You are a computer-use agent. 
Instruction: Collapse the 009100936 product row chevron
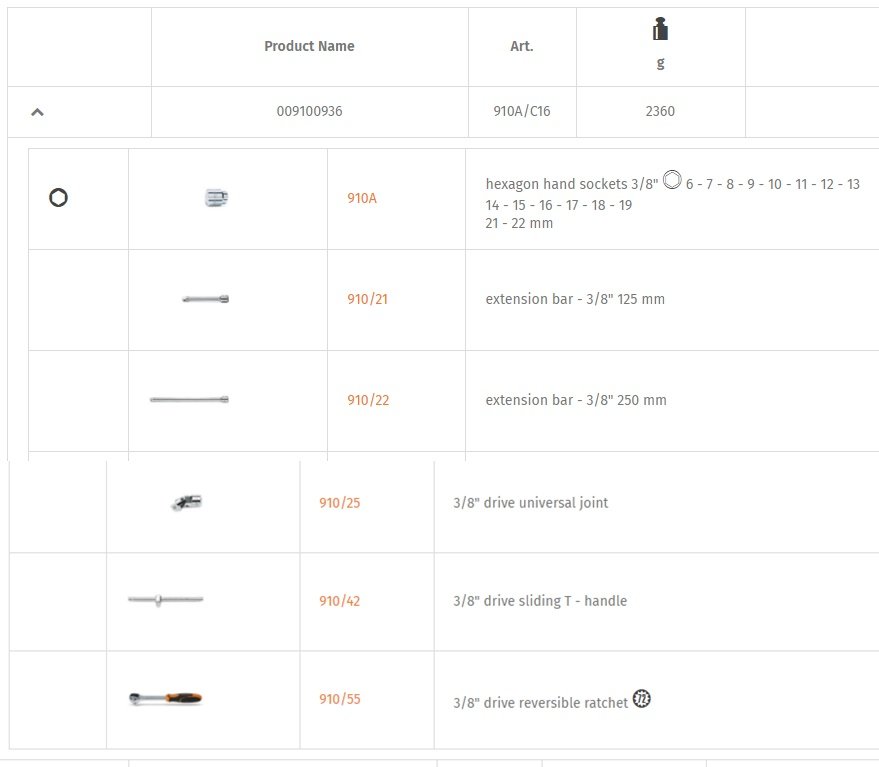click(37, 112)
